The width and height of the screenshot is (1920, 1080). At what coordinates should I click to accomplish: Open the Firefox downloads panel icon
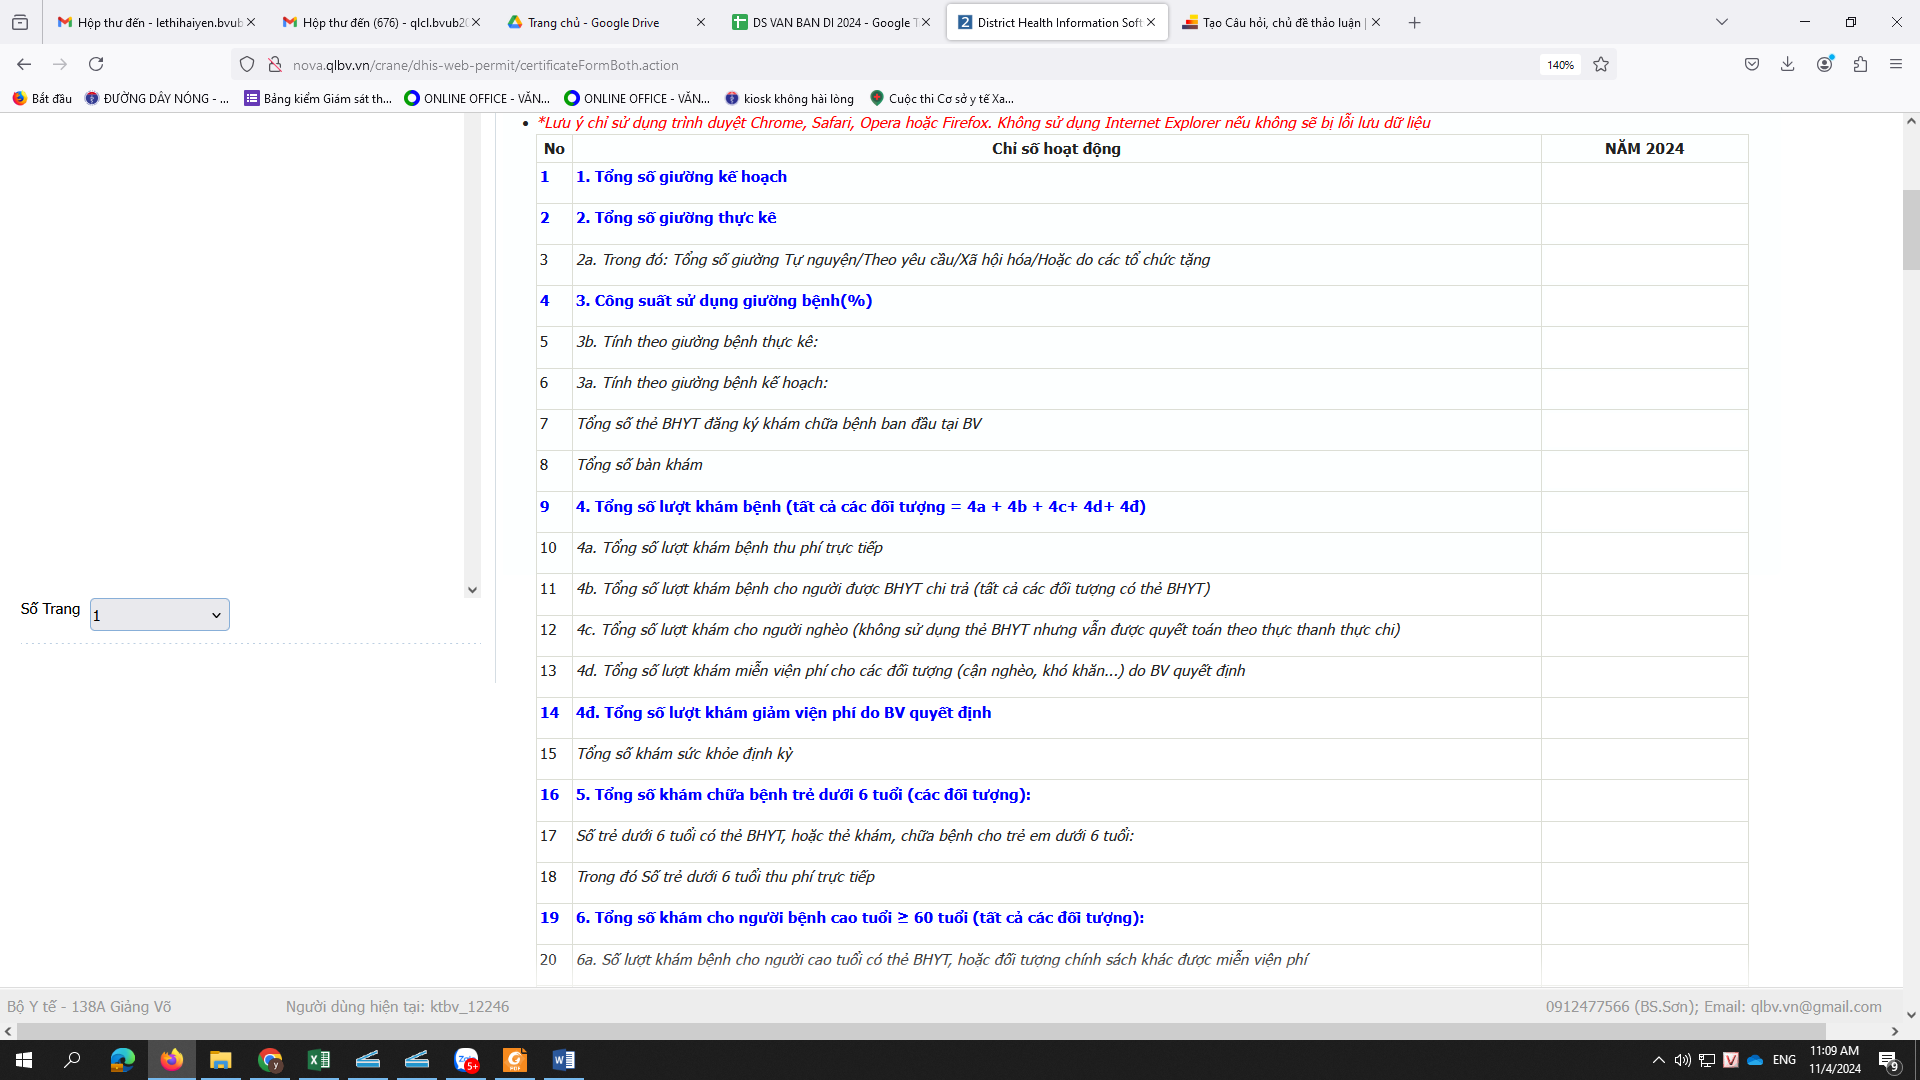coord(1787,64)
